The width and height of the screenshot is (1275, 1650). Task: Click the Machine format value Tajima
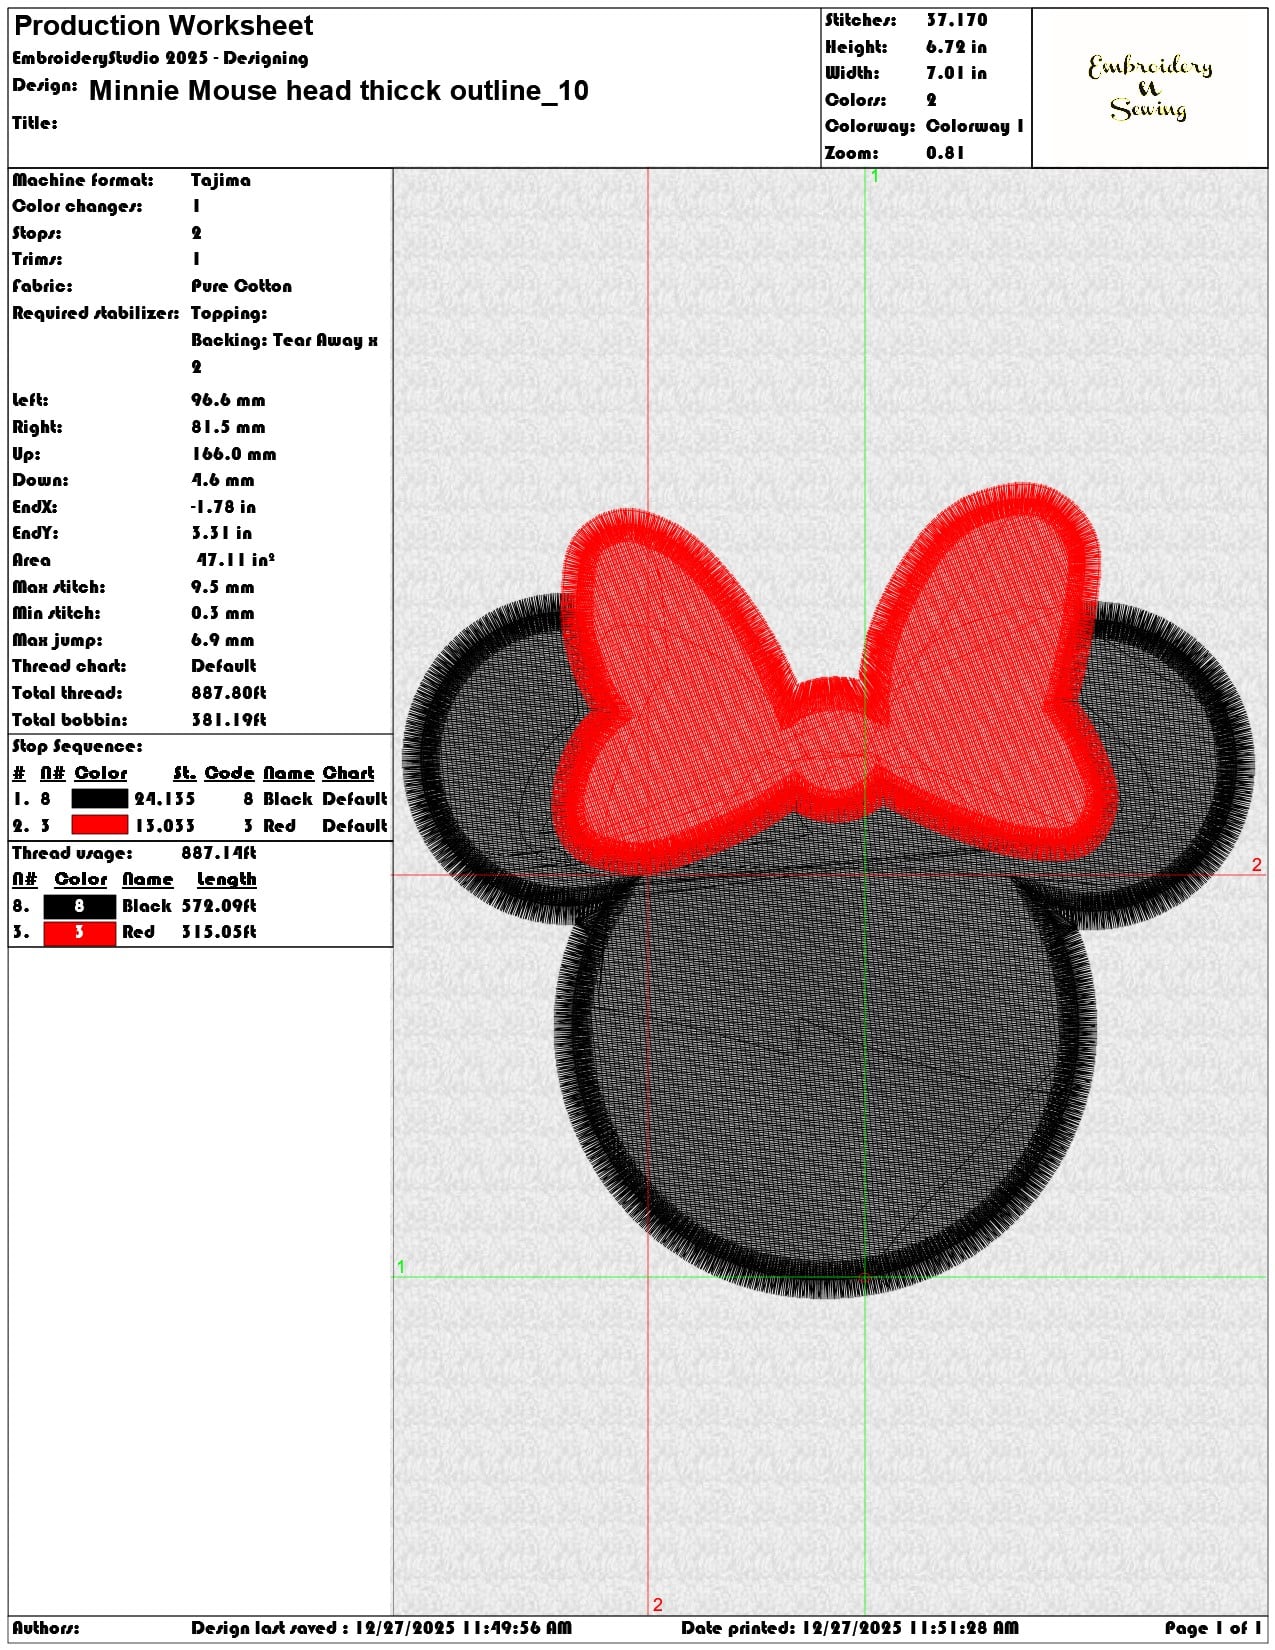221,180
